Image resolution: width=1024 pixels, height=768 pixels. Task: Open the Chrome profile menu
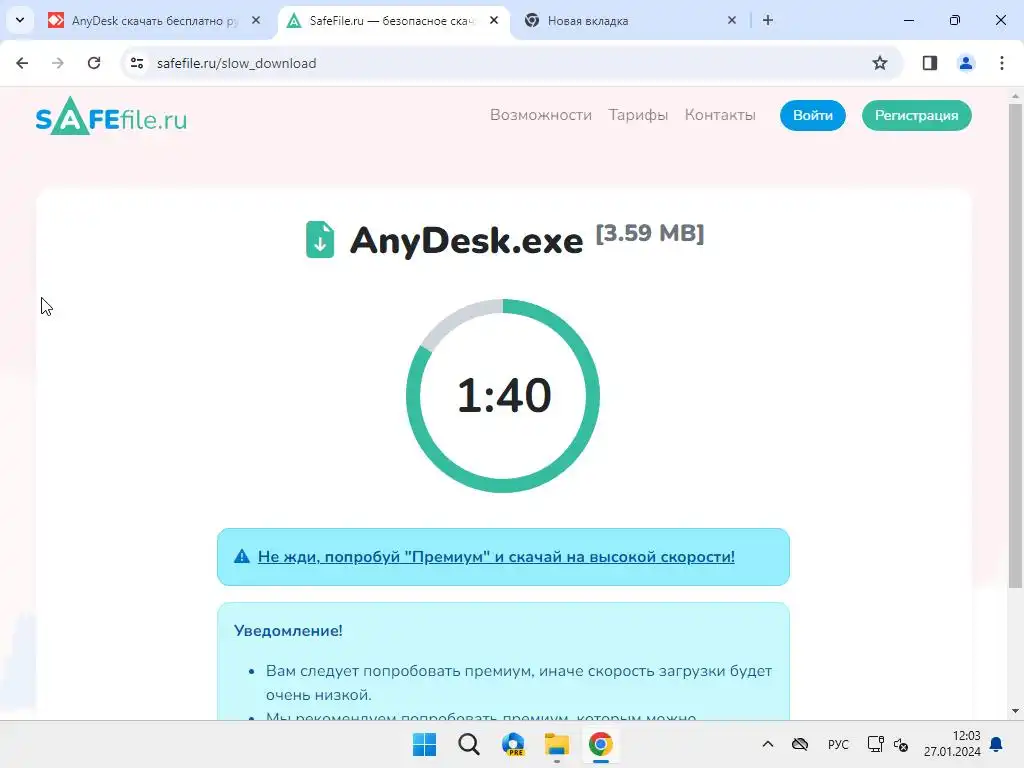[x=966, y=63]
